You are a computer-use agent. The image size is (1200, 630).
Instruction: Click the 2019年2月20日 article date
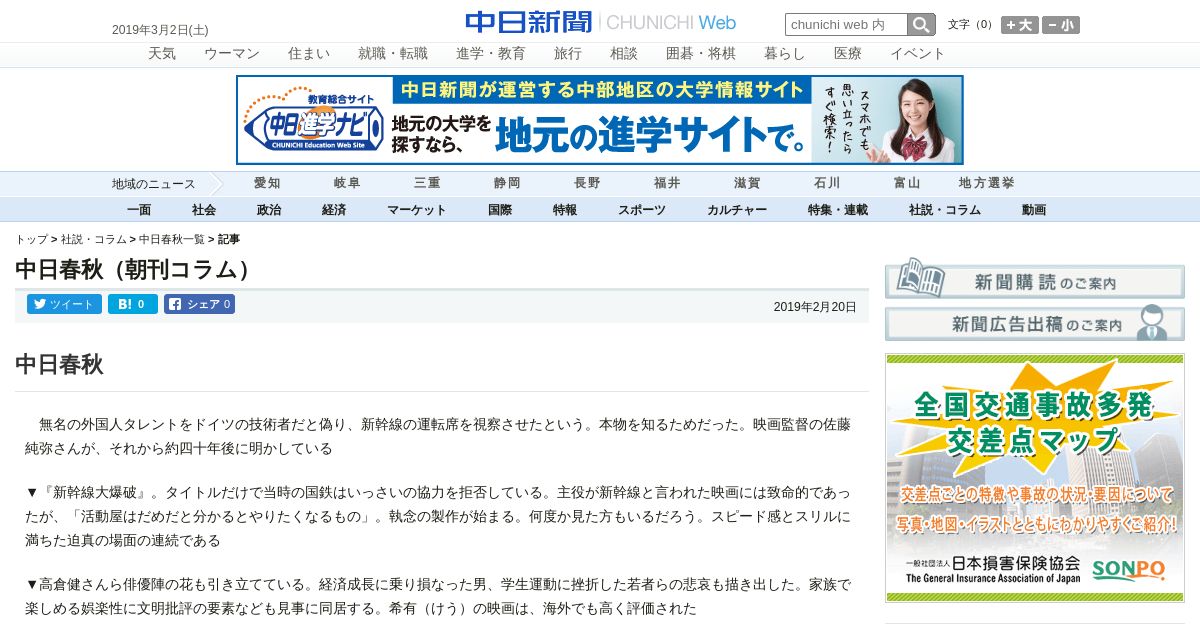pos(815,307)
